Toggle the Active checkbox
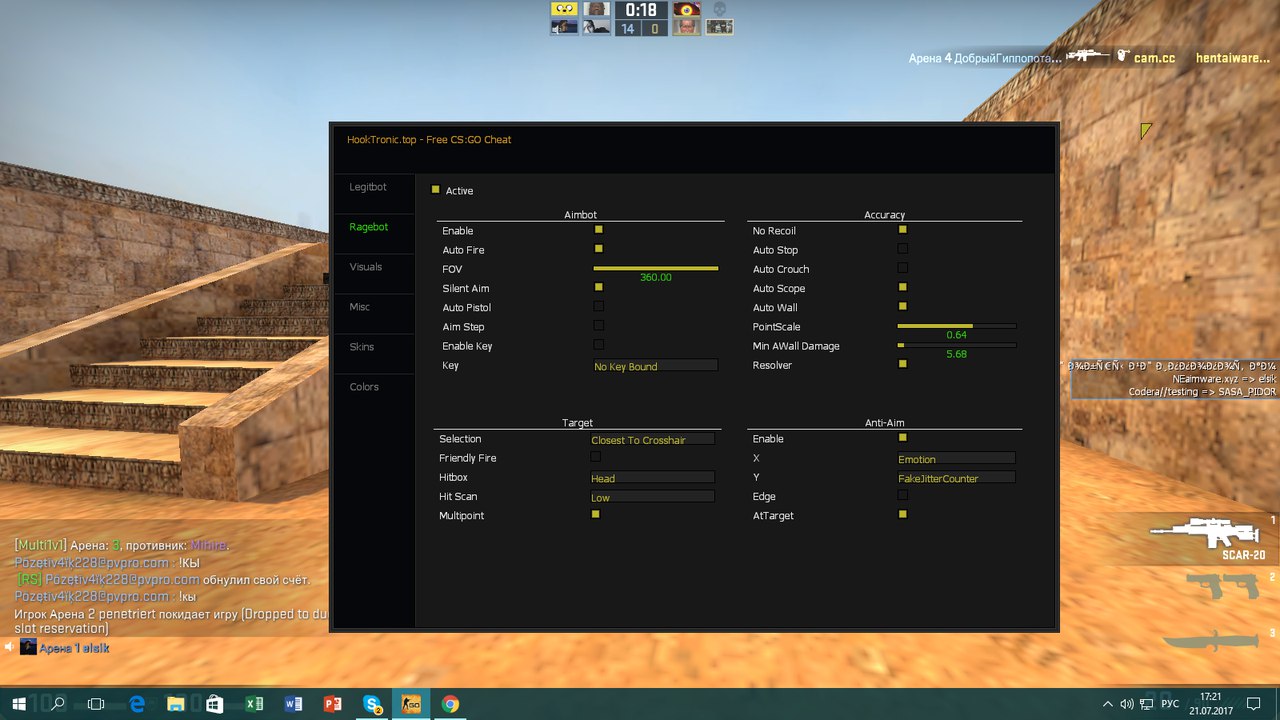 pyautogui.click(x=435, y=189)
